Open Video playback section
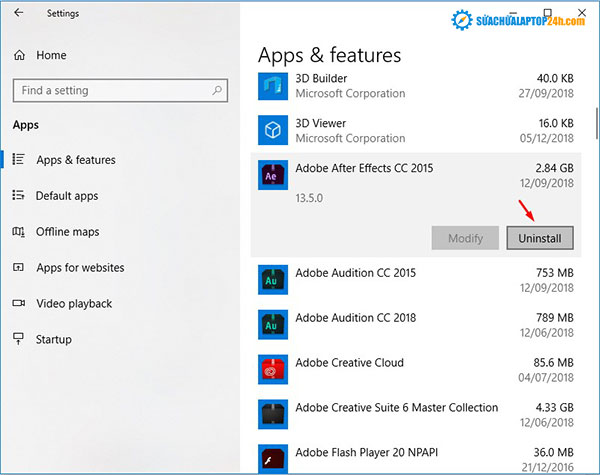This screenshot has width=600, height=475. 74,304
